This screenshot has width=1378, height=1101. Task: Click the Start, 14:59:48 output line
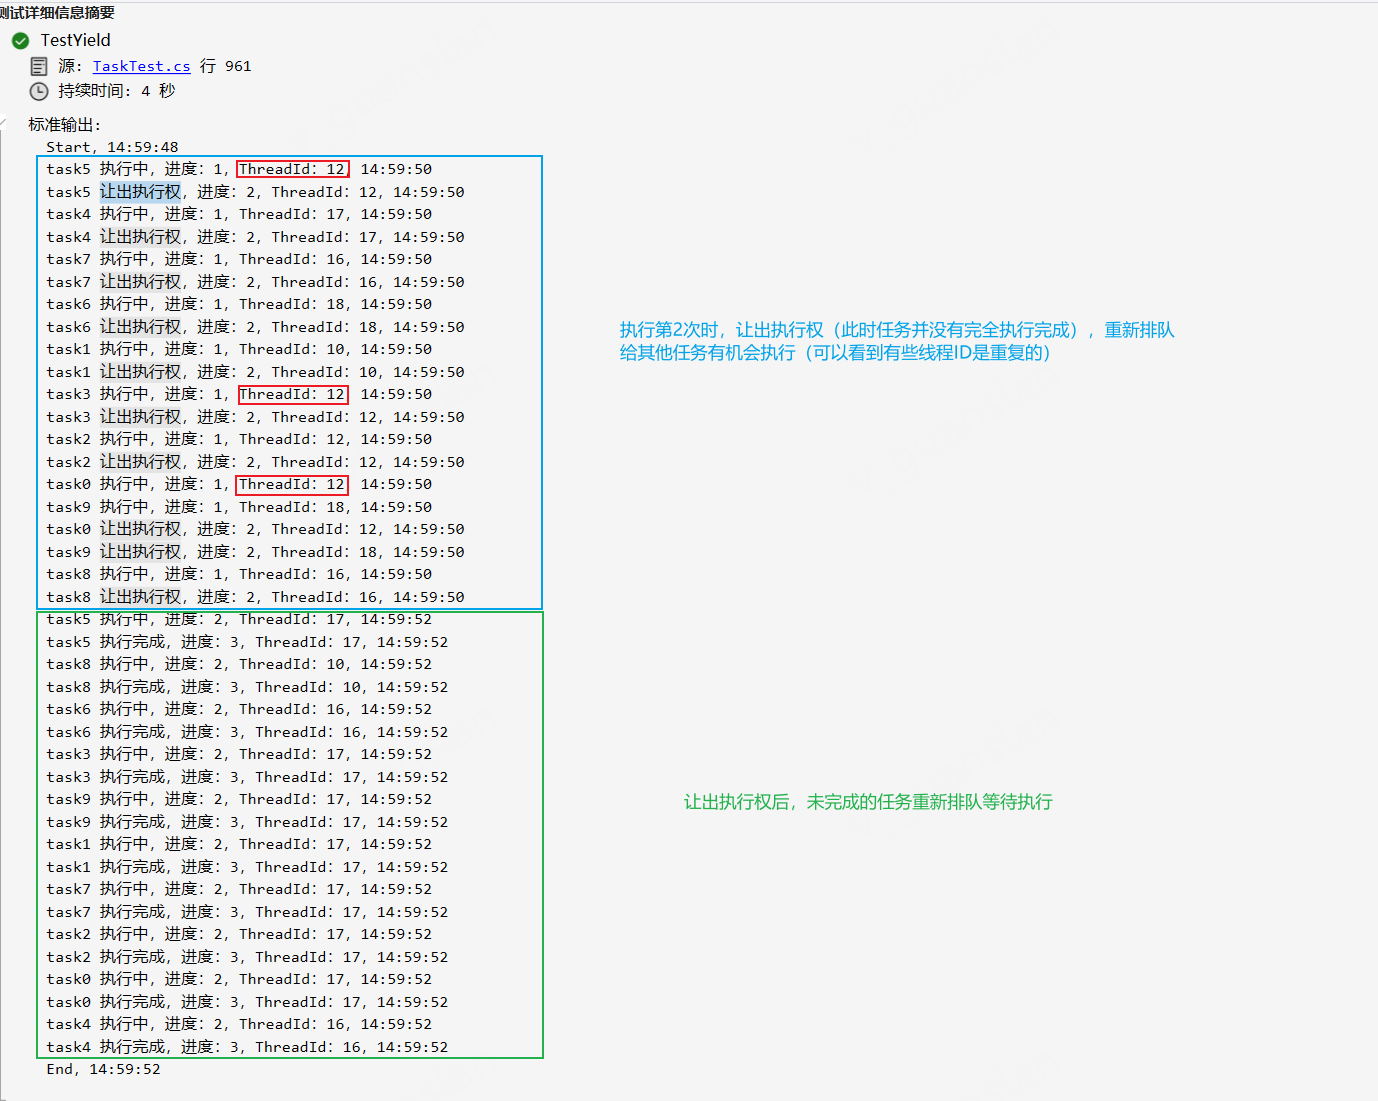coord(112,147)
